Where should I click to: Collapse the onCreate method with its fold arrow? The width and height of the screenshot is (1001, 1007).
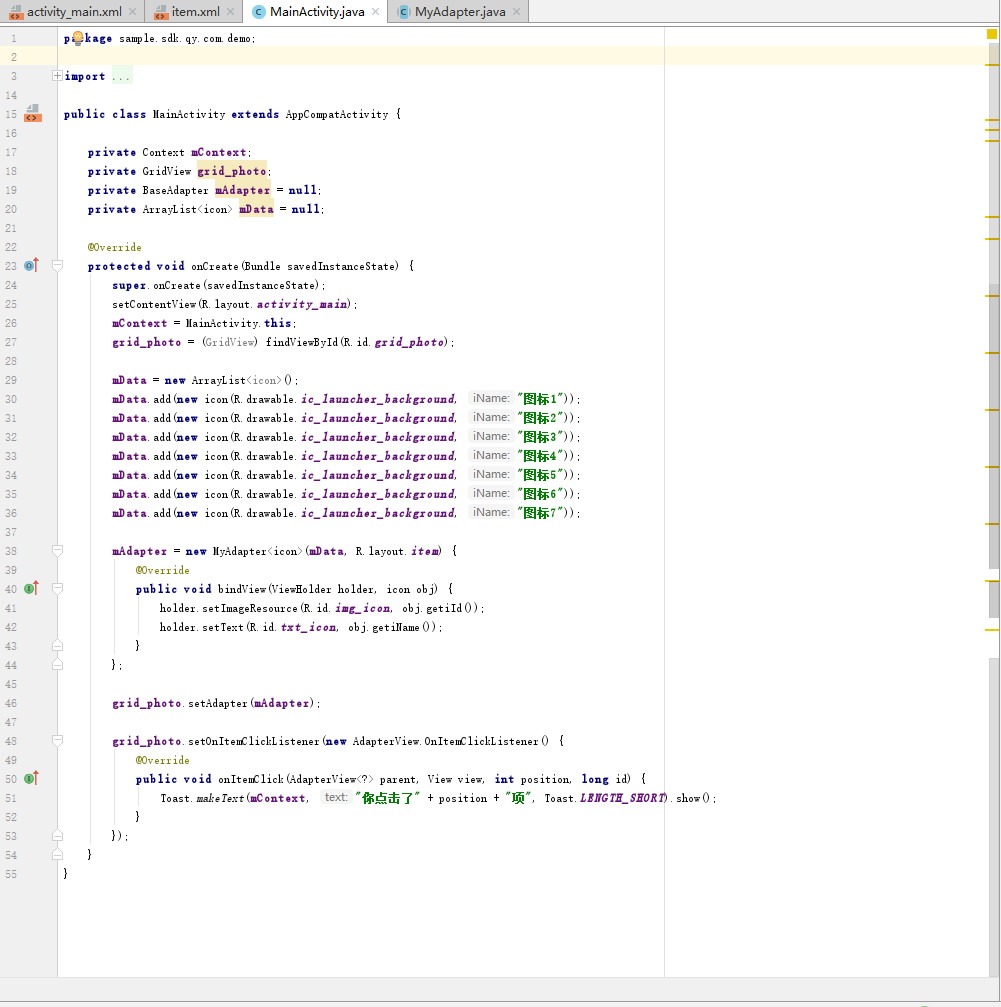point(58,266)
